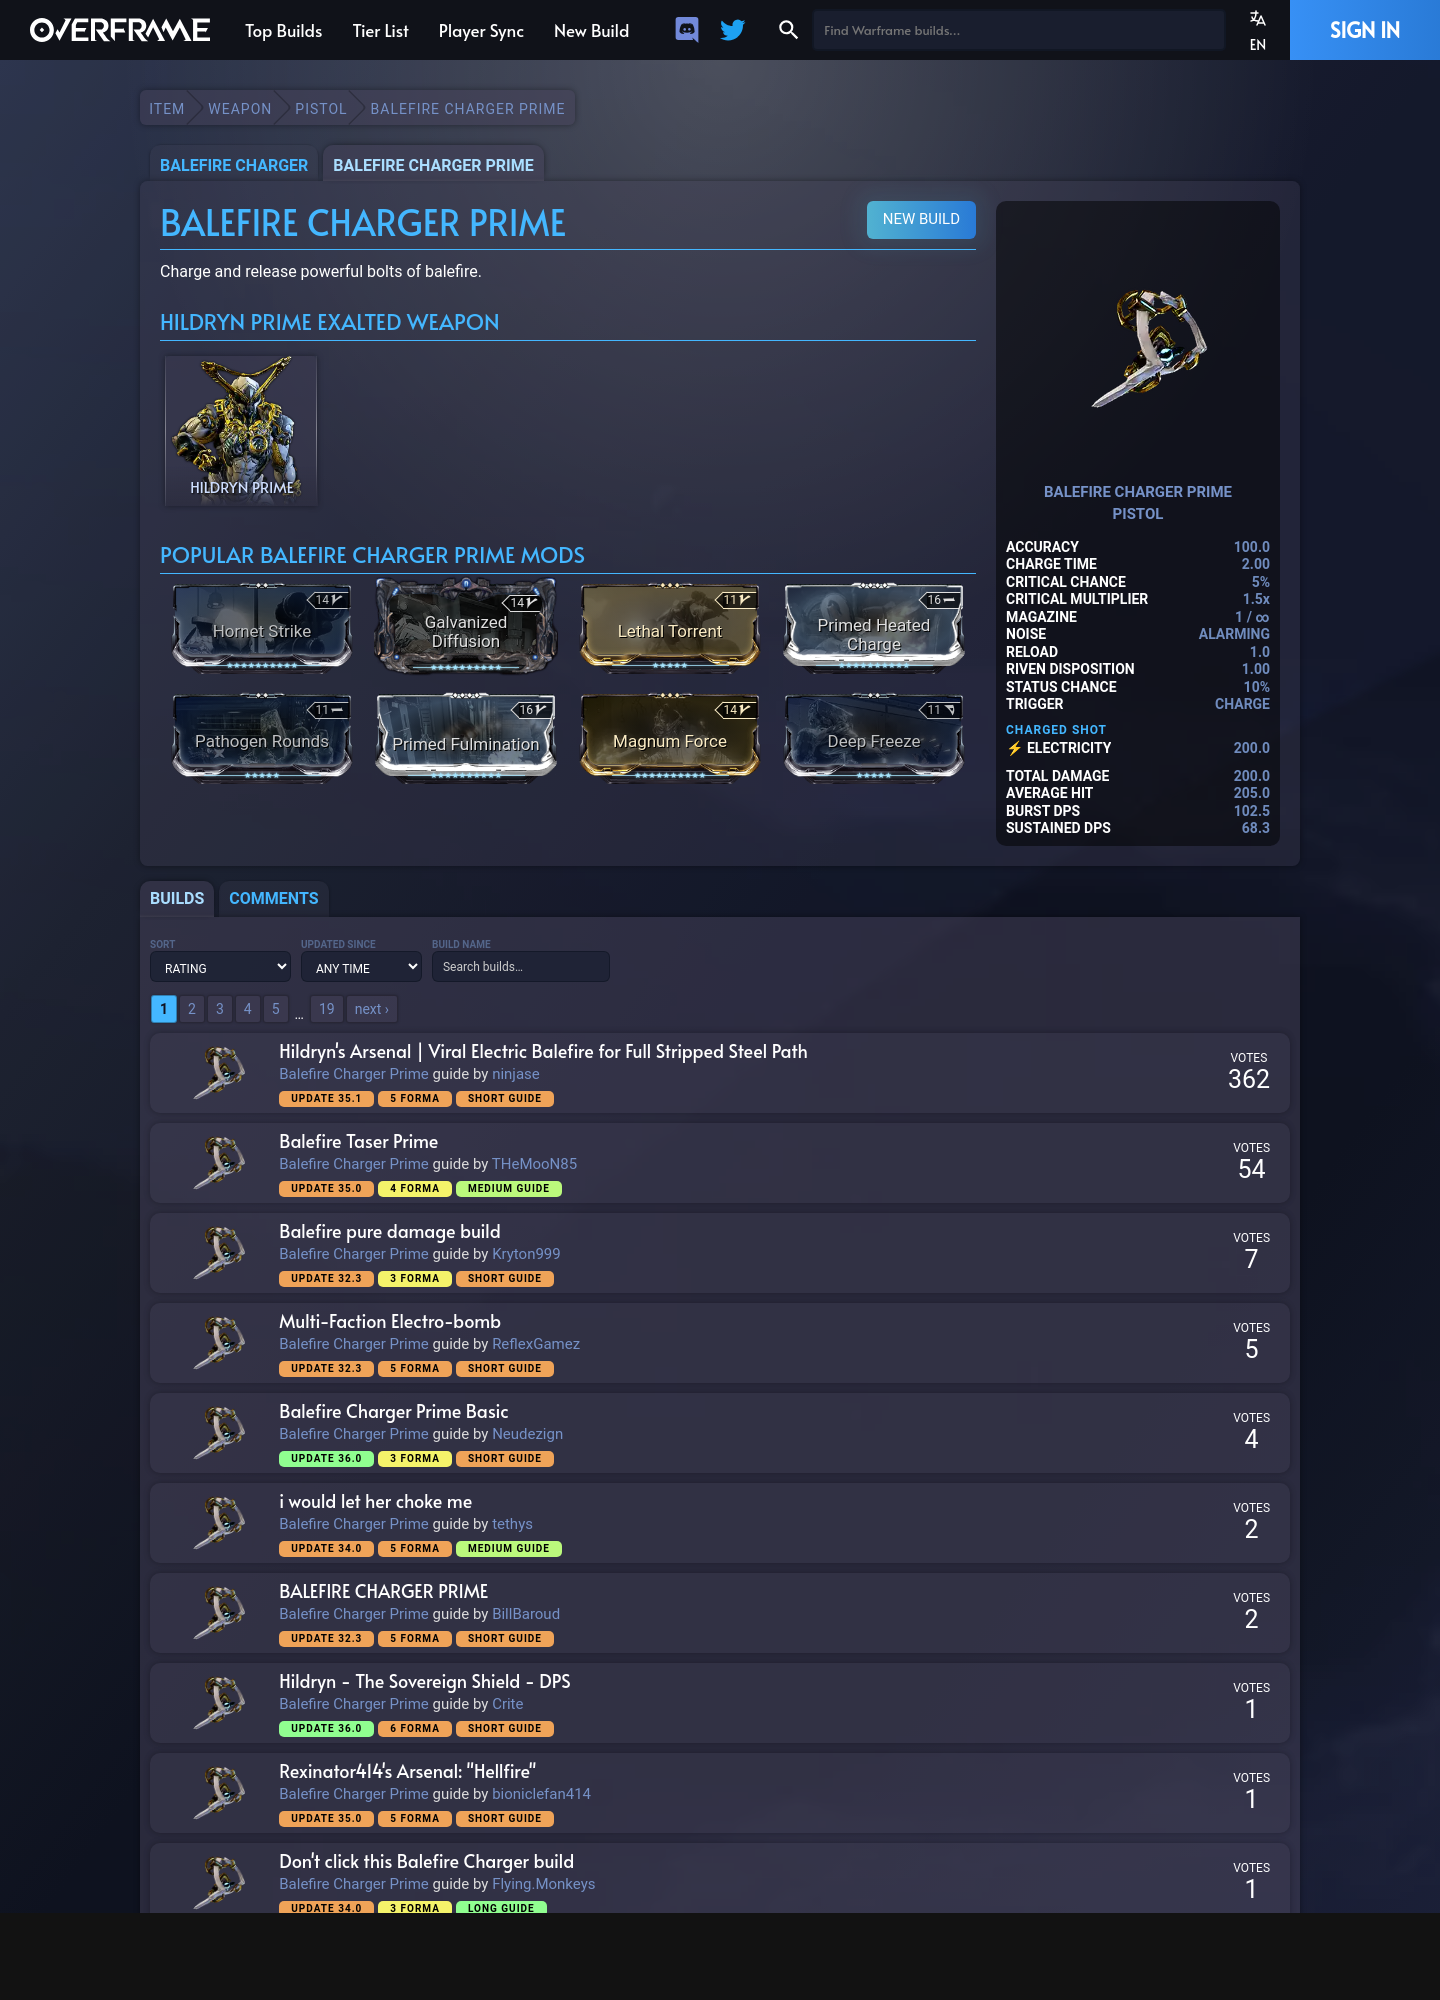Open author THeMooN85 profile link
This screenshot has height=2000, width=1440.
534,1164
